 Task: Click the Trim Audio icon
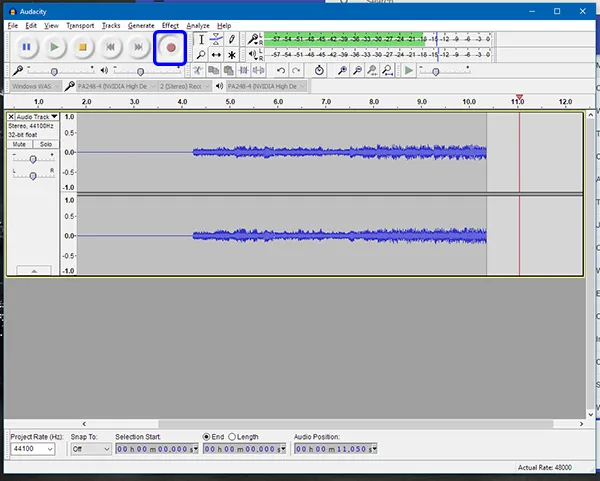tap(243, 70)
